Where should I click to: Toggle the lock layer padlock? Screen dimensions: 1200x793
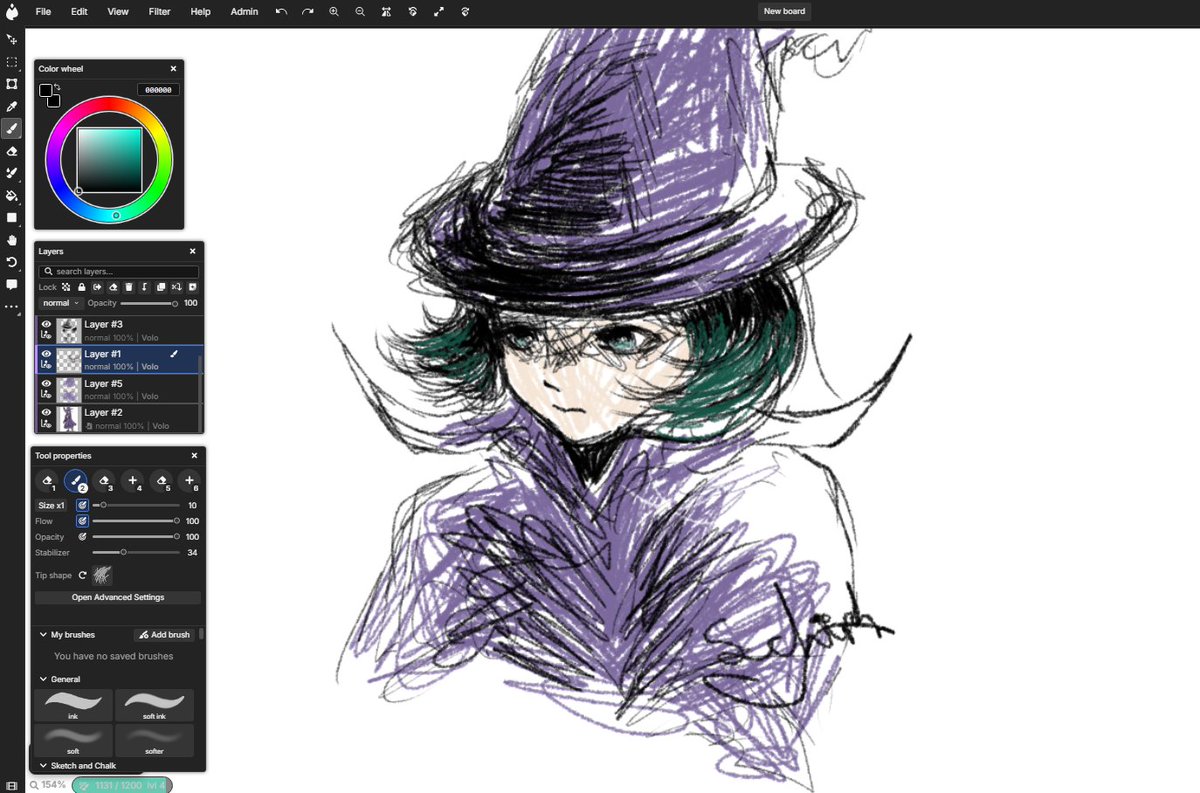pyautogui.click(x=81, y=287)
